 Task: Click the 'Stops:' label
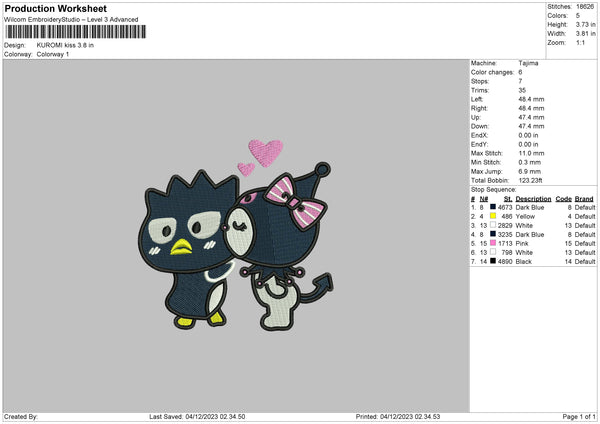480,81
